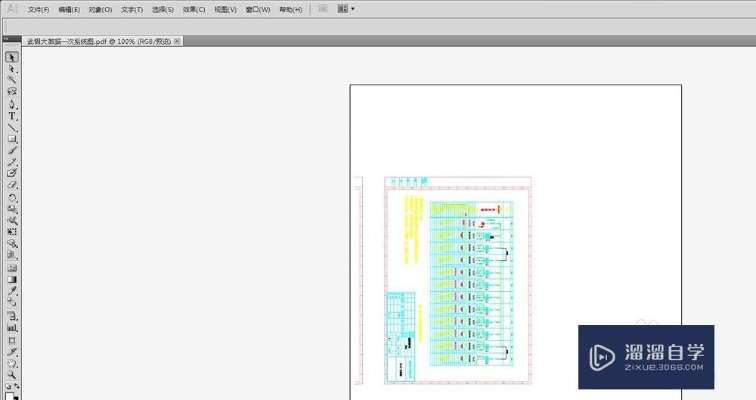Viewport: 756px width, 400px height.
Task: Open the Arrange Documents dropdown
Action: (x=346, y=9)
